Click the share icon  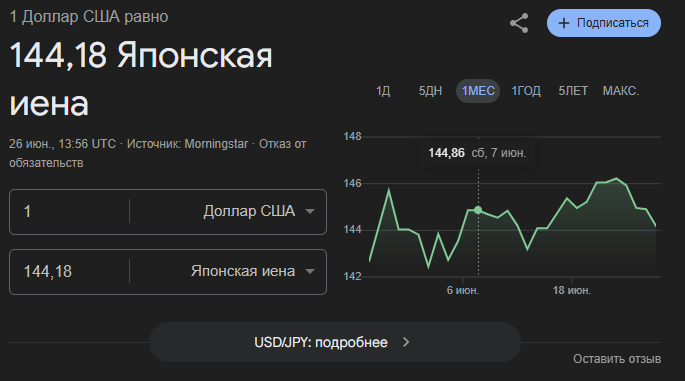click(x=519, y=23)
